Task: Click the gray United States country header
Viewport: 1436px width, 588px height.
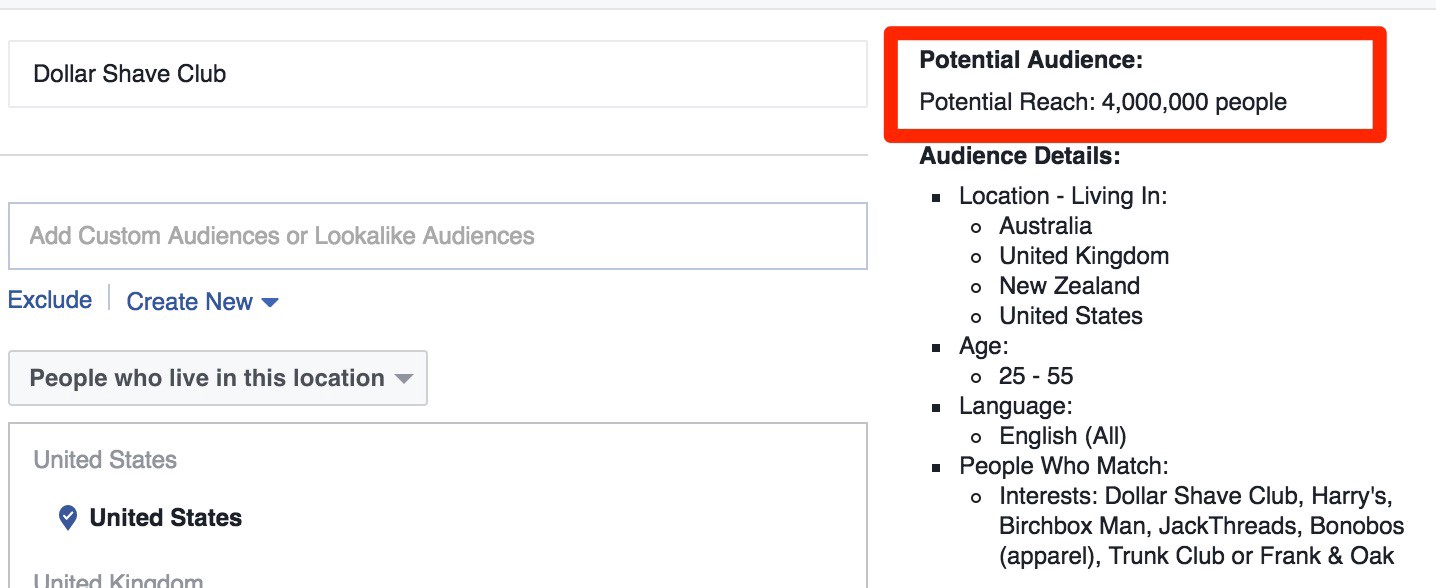Action: [x=105, y=460]
